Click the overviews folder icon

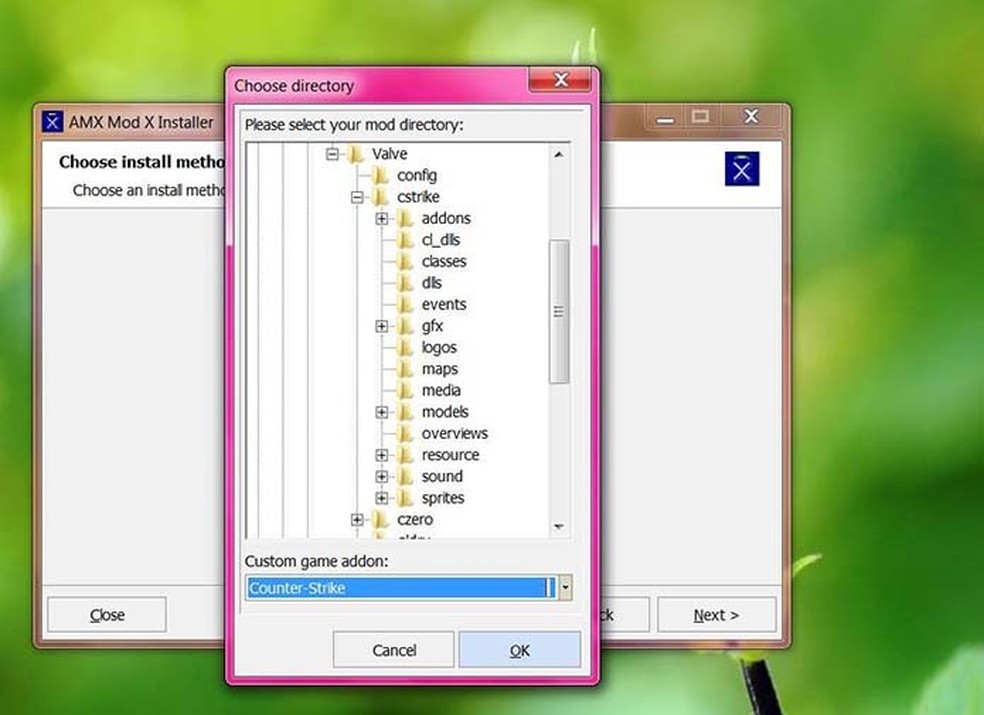pyautogui.click(x=405, y=433)
